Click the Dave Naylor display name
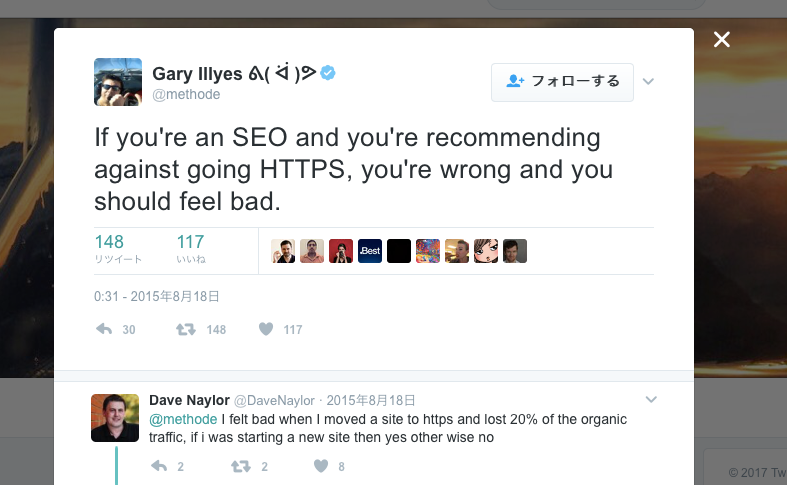 [x=189, y=400]
